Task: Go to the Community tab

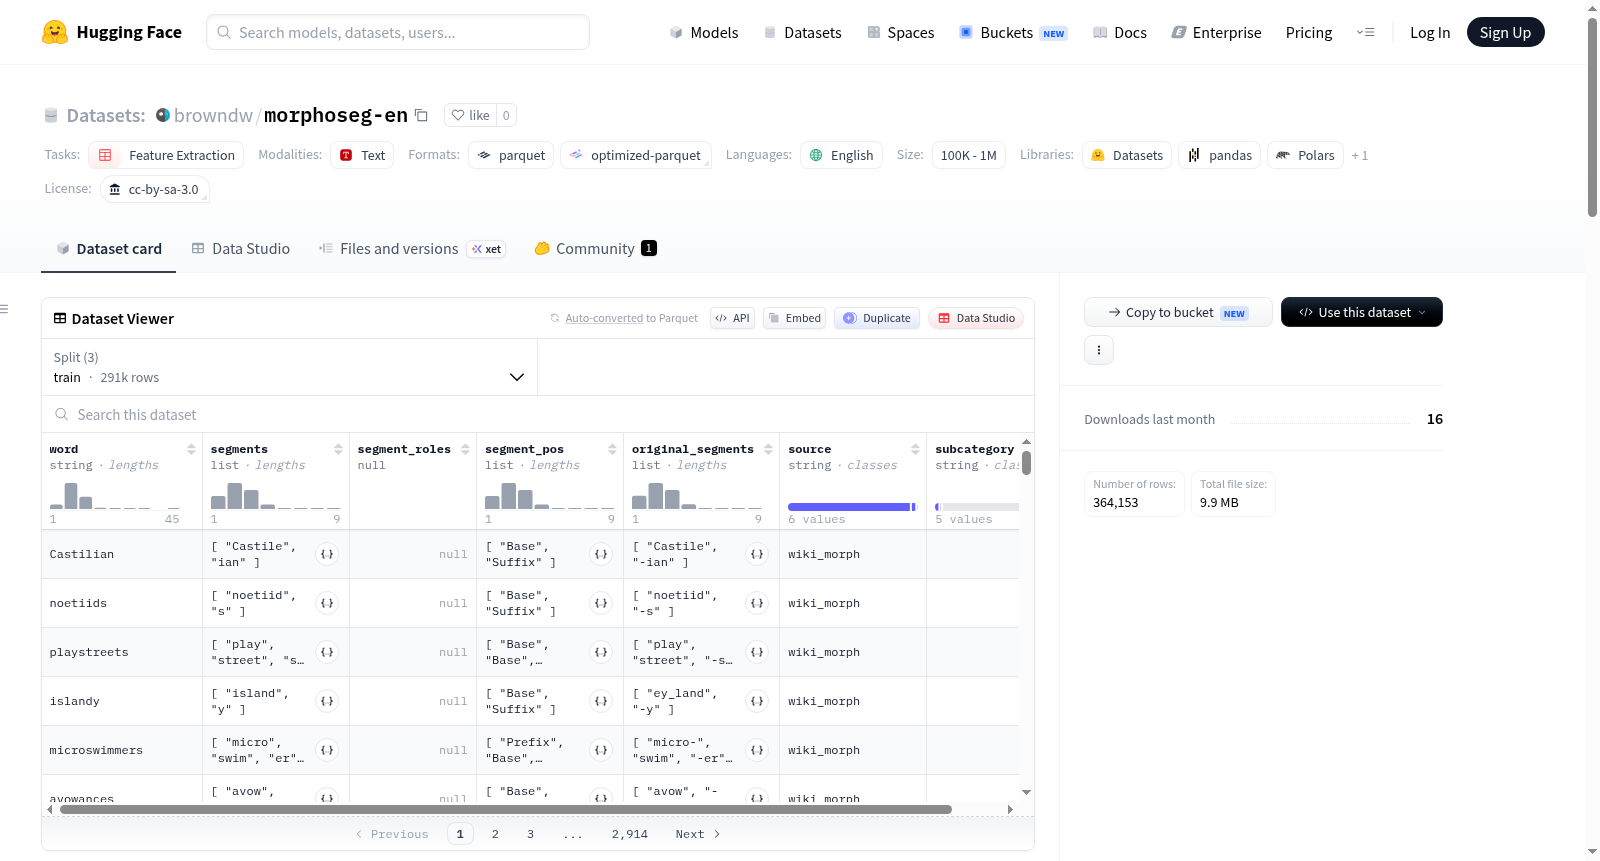Action: coord(595,249)
